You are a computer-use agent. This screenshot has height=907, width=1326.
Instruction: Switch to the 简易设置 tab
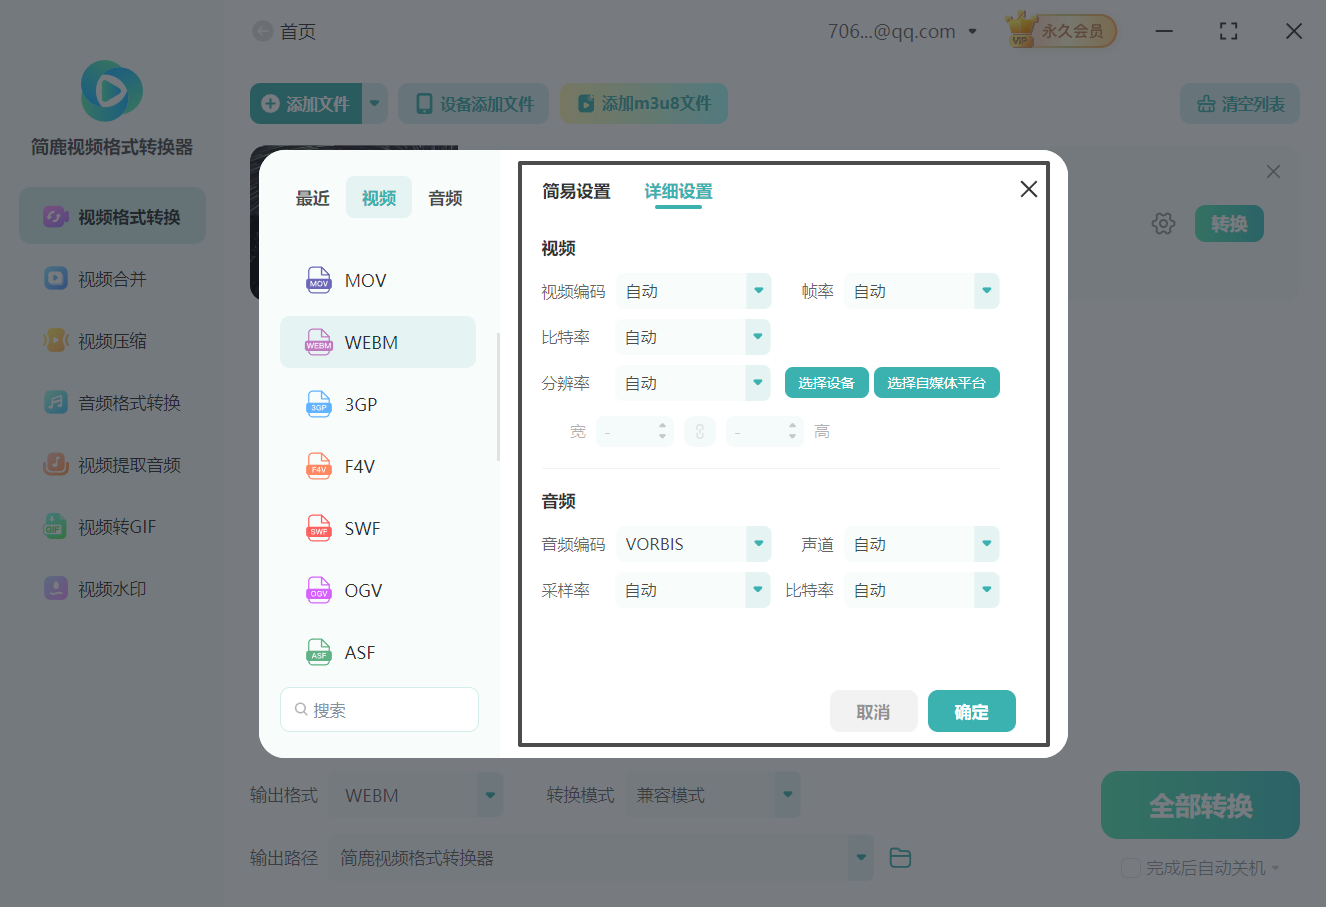[x=576, y=191]
